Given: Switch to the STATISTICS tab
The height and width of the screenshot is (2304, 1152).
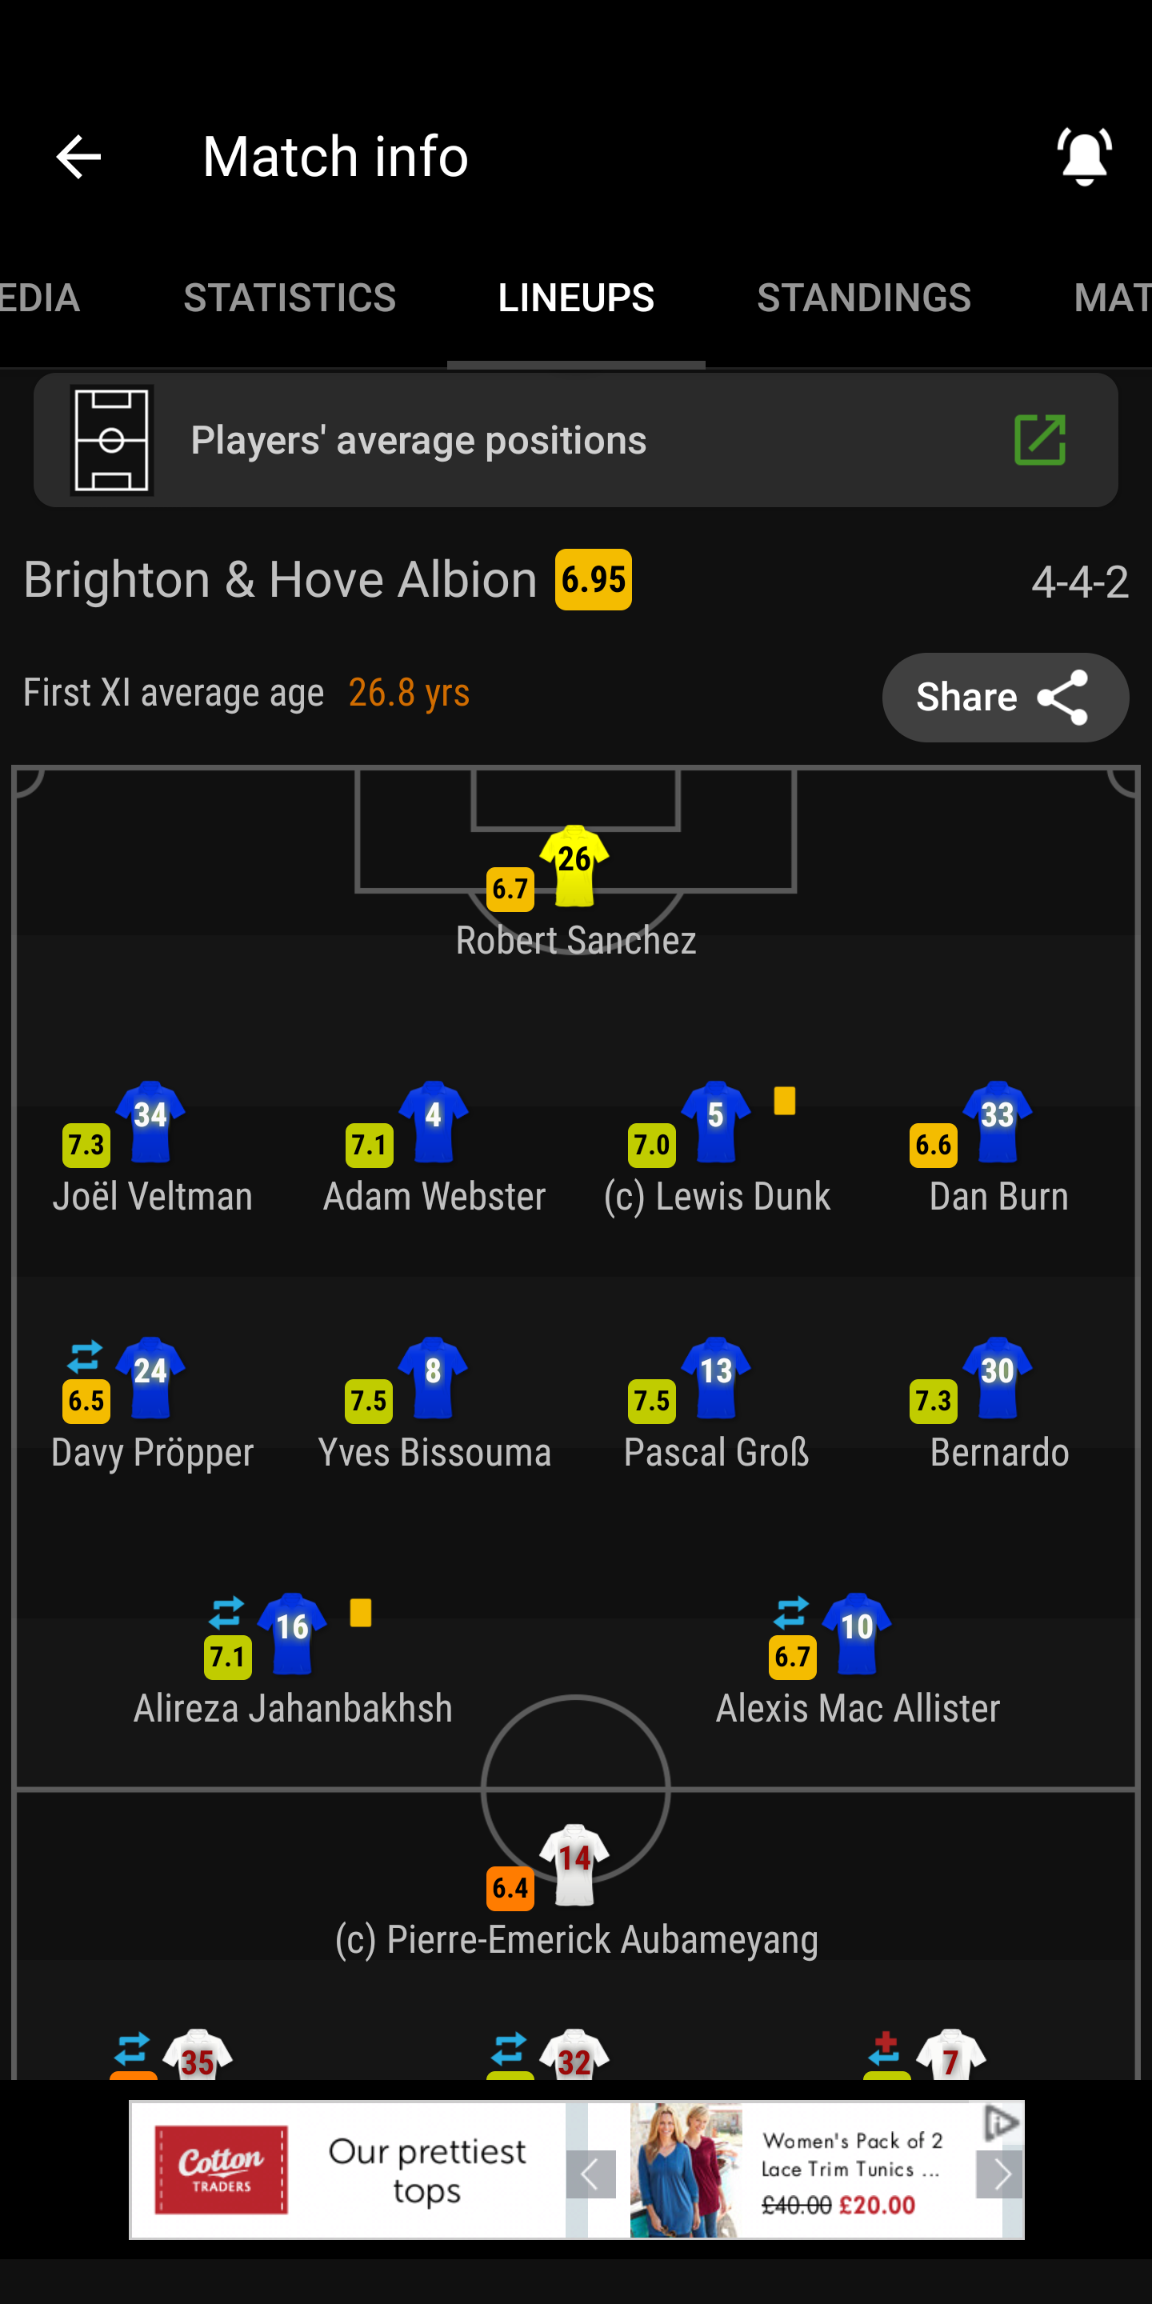Looking at the screenshot, I should click(290, 298).
